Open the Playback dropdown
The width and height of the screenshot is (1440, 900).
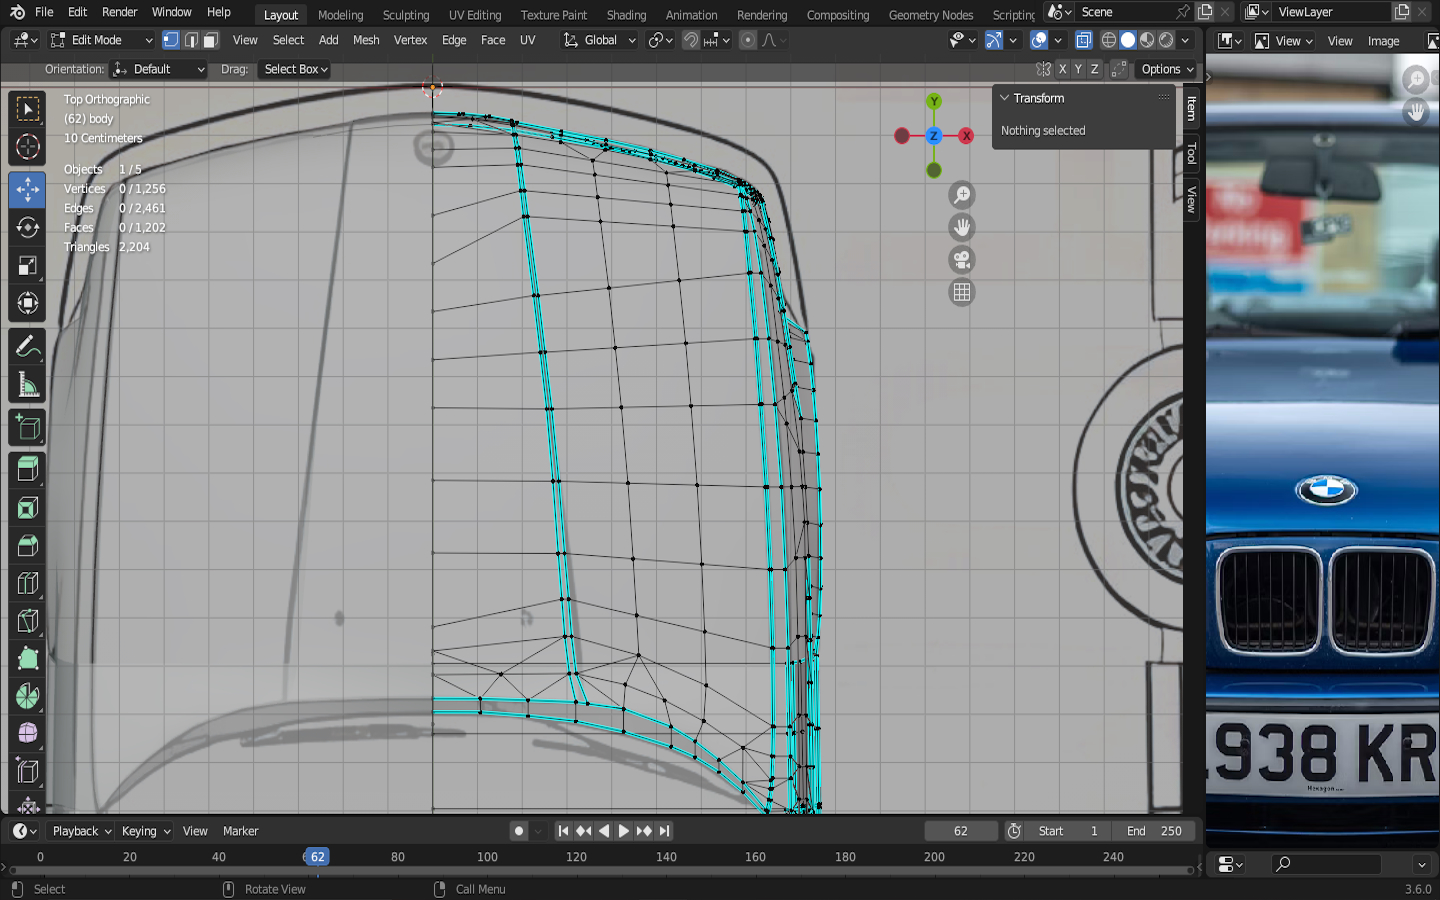(x=81, y=831)
